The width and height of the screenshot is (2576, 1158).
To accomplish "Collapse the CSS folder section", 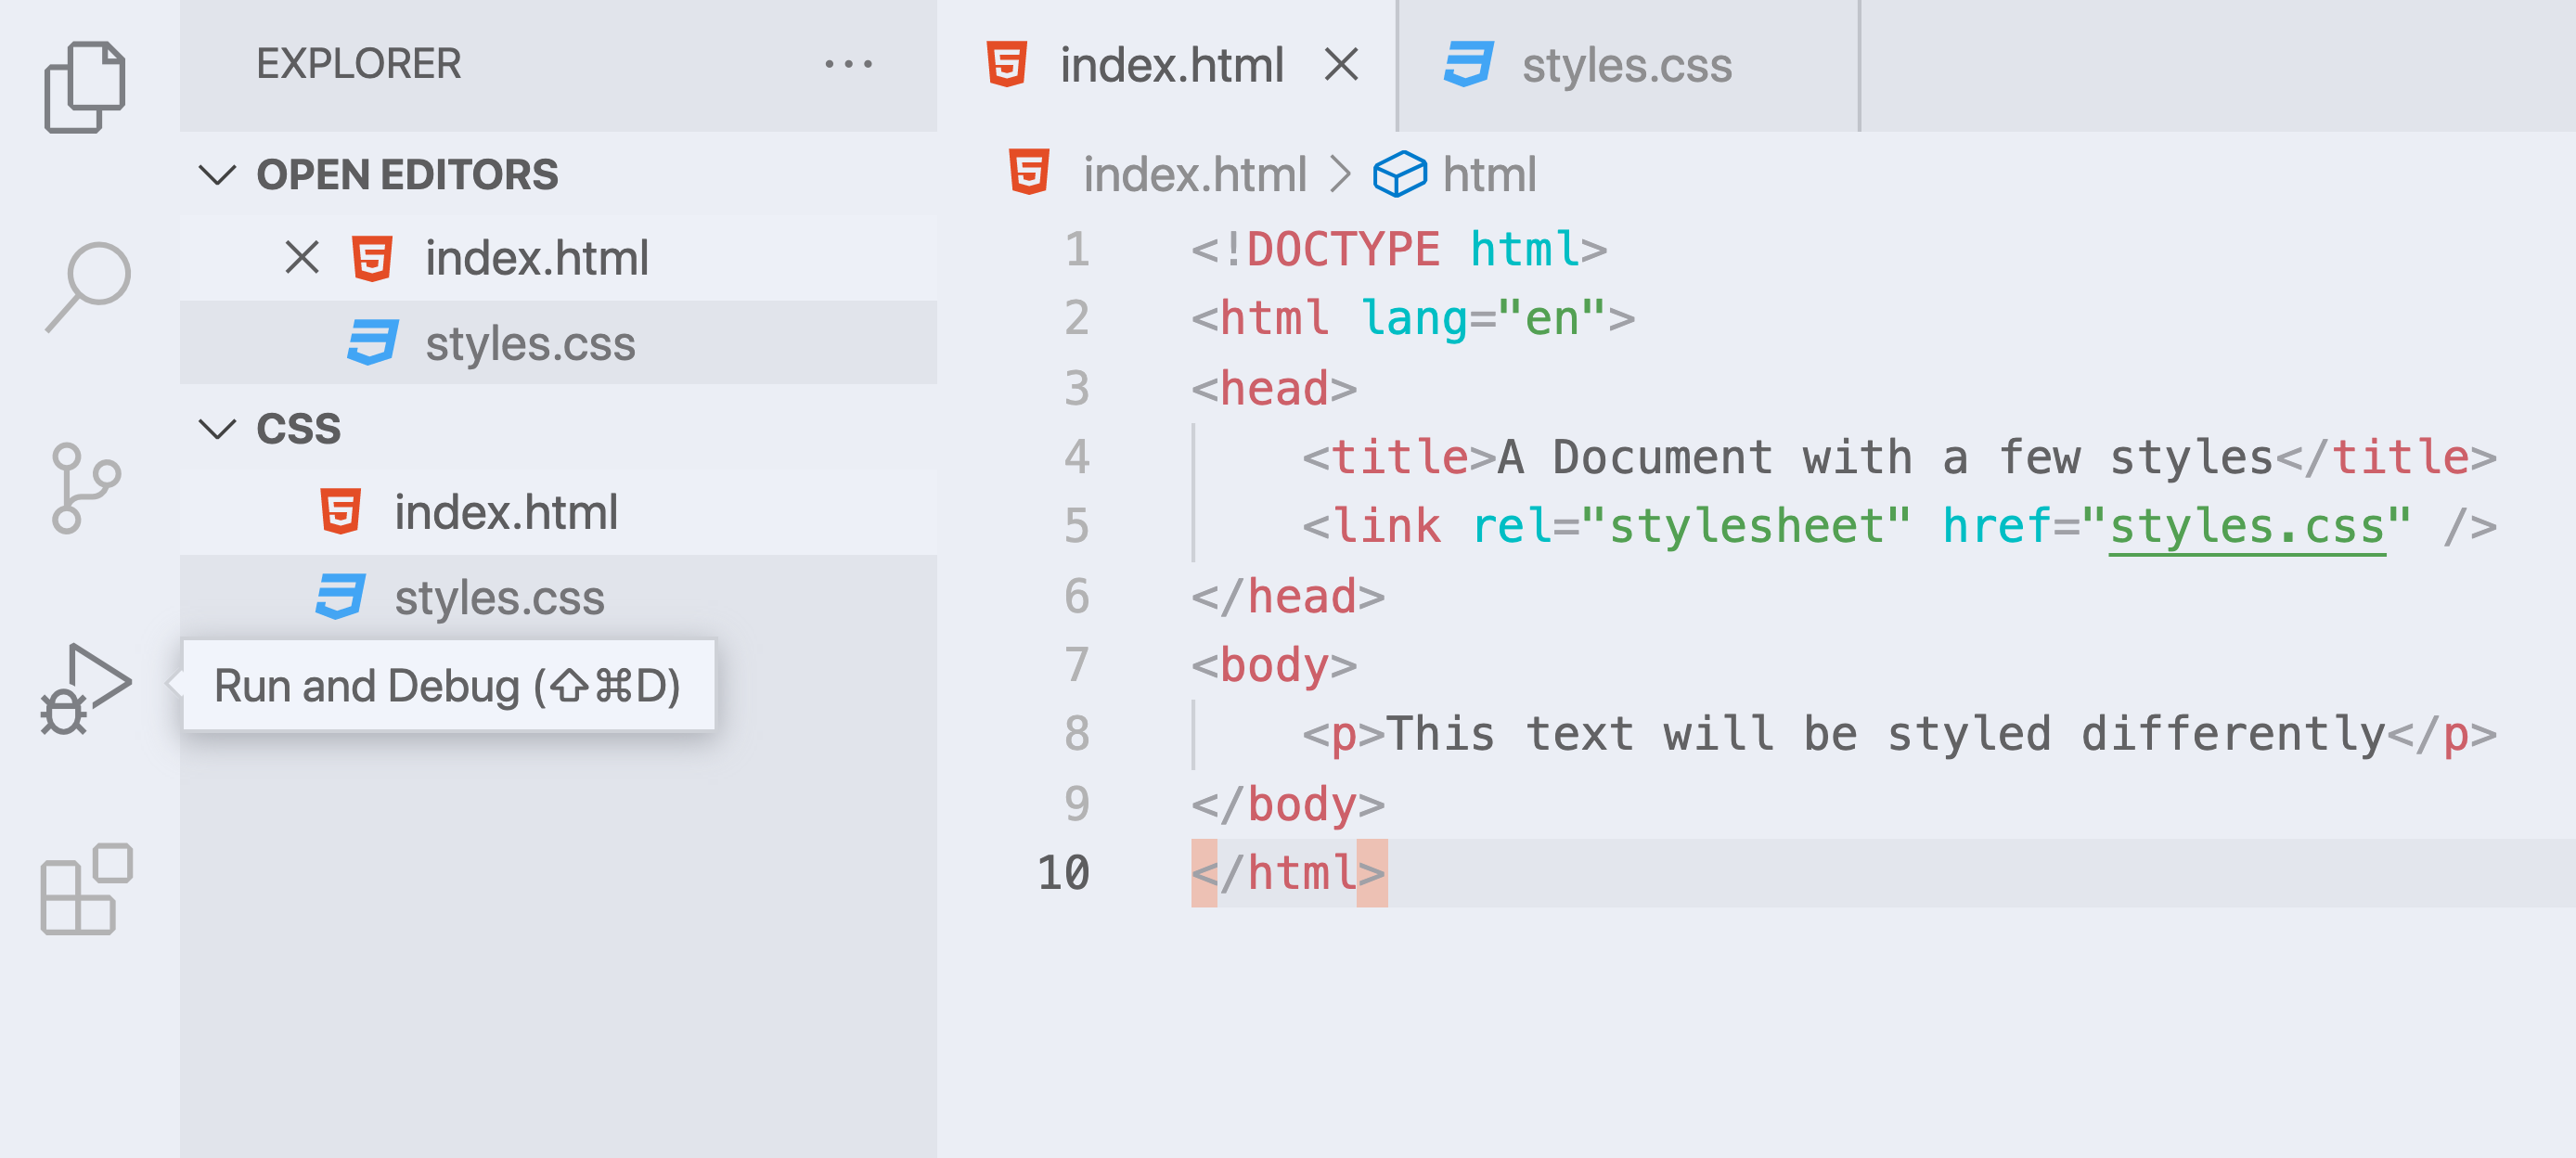I will [217, 429].
